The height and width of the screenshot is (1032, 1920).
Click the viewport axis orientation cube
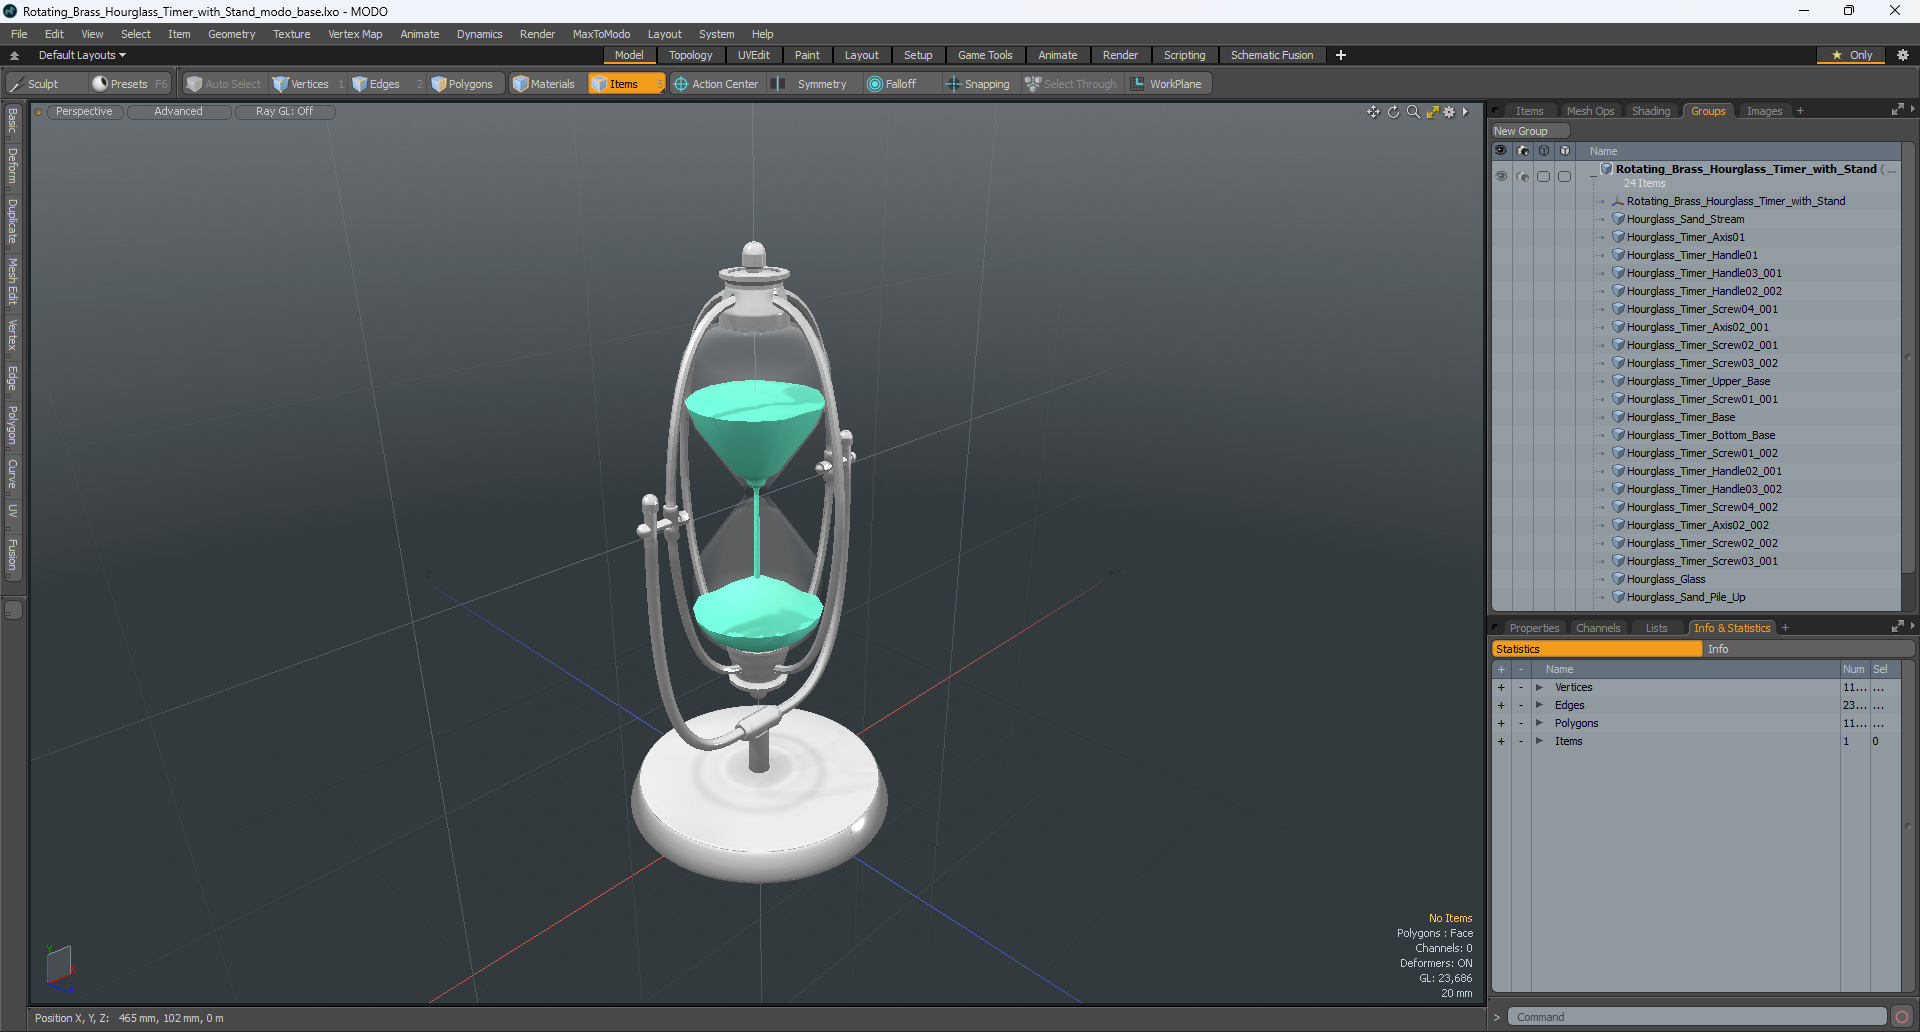pos(59,967)
